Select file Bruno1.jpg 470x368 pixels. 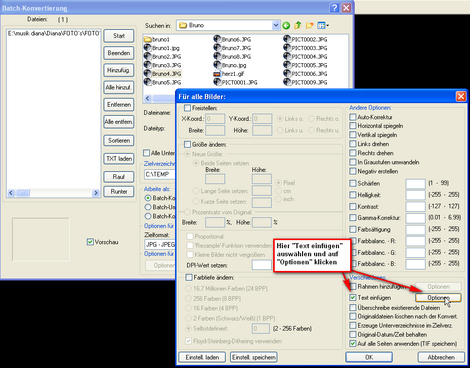pyautogui.click(x=162, y=48)
